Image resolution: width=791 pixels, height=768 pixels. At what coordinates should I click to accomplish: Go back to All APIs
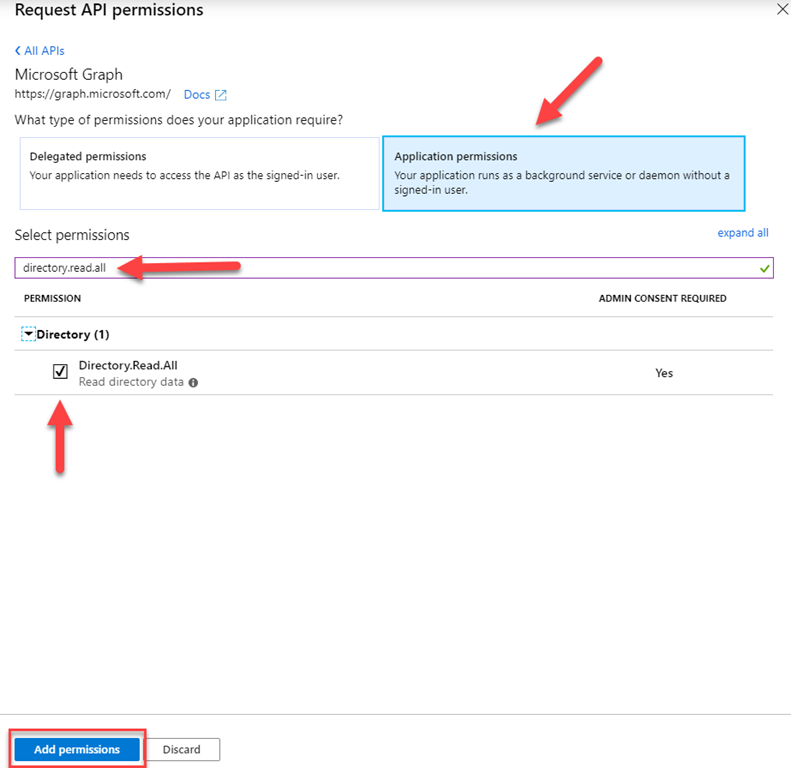tap(44, 51)
